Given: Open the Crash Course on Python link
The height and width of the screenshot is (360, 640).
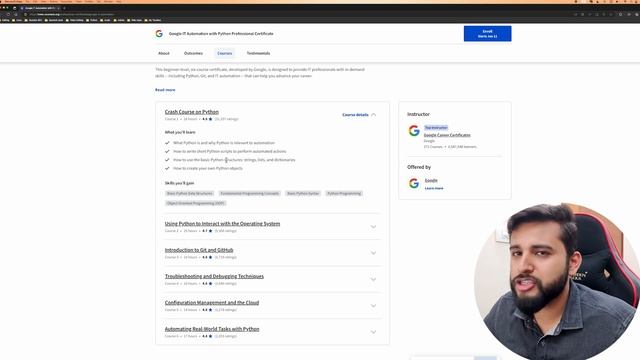Looking at the screenshot, I should tap(191, 112).
